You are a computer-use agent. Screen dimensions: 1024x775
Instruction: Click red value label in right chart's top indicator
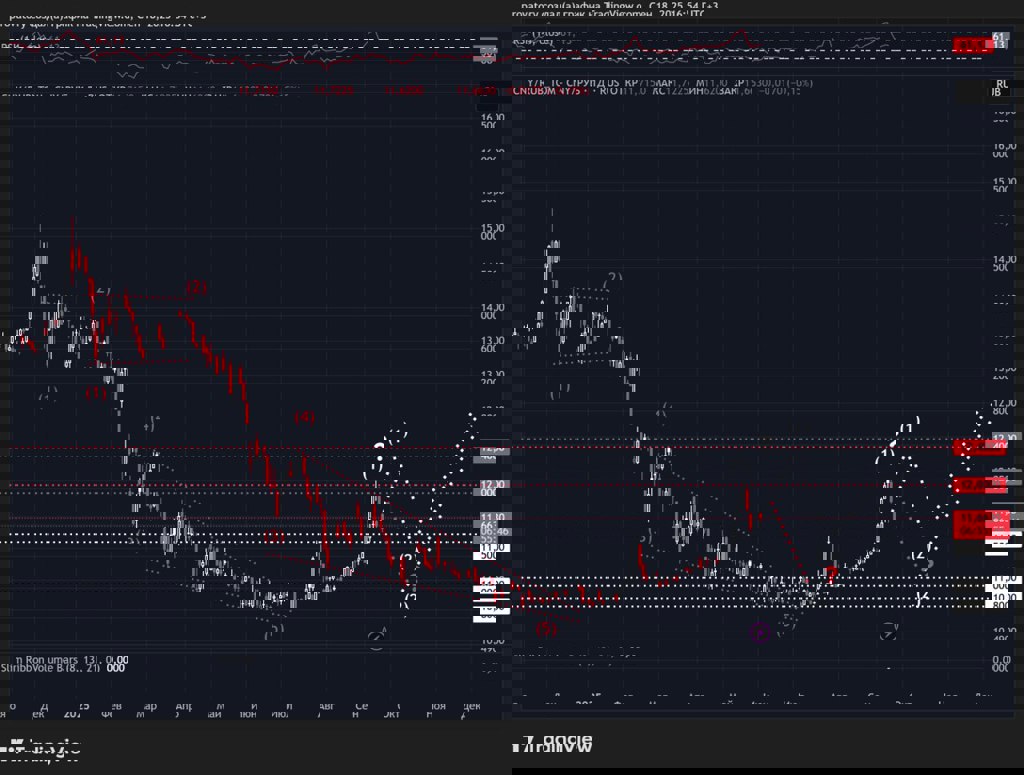(970, 45)
